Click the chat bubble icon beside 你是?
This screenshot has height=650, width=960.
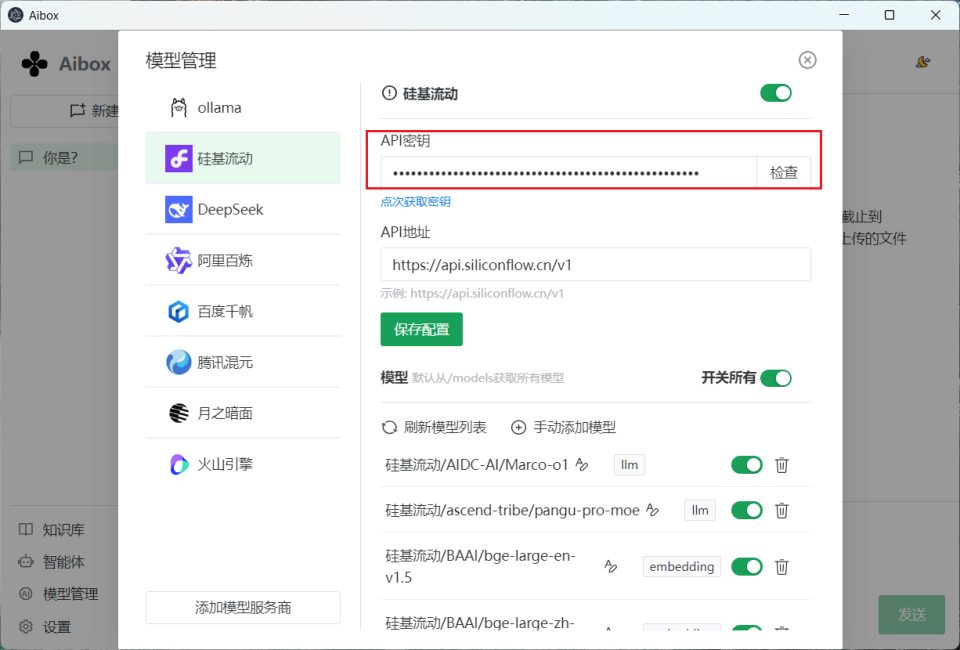tap(26, 157)
